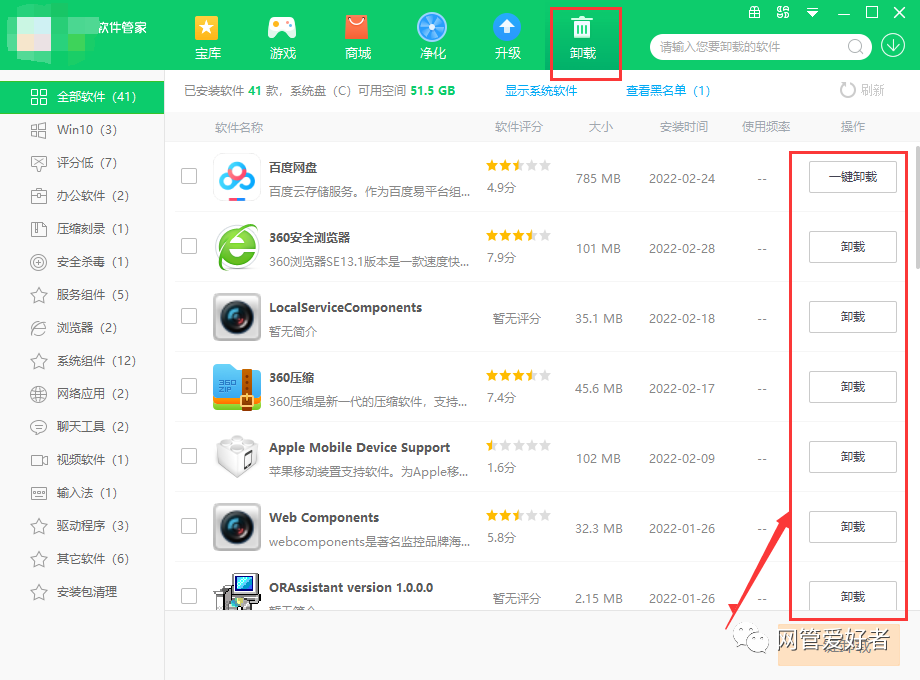Image resolution: width=920 pixels, height=680 pixels.
Task: Check the LocalServiceComponents checkbox
Action: point(189,316)
